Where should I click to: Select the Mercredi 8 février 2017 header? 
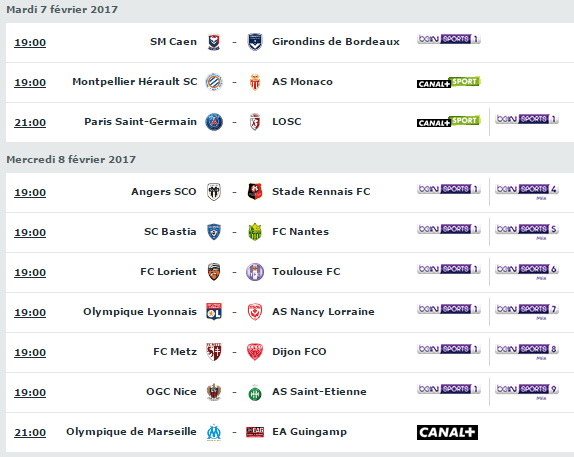coord(71,160)
